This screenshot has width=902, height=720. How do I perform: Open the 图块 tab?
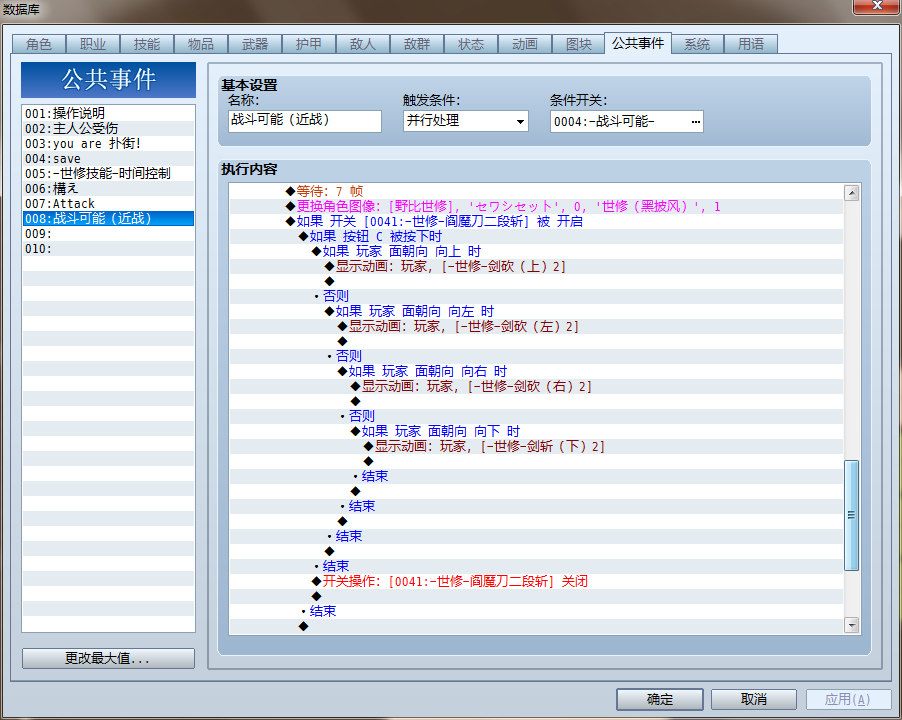(x=579, y=44)
